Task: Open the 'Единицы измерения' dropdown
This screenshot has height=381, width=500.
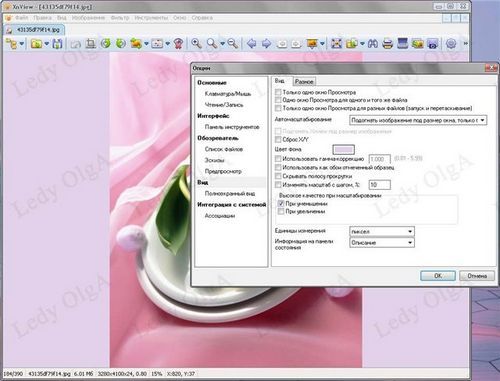Action: [x=382, y=231]
